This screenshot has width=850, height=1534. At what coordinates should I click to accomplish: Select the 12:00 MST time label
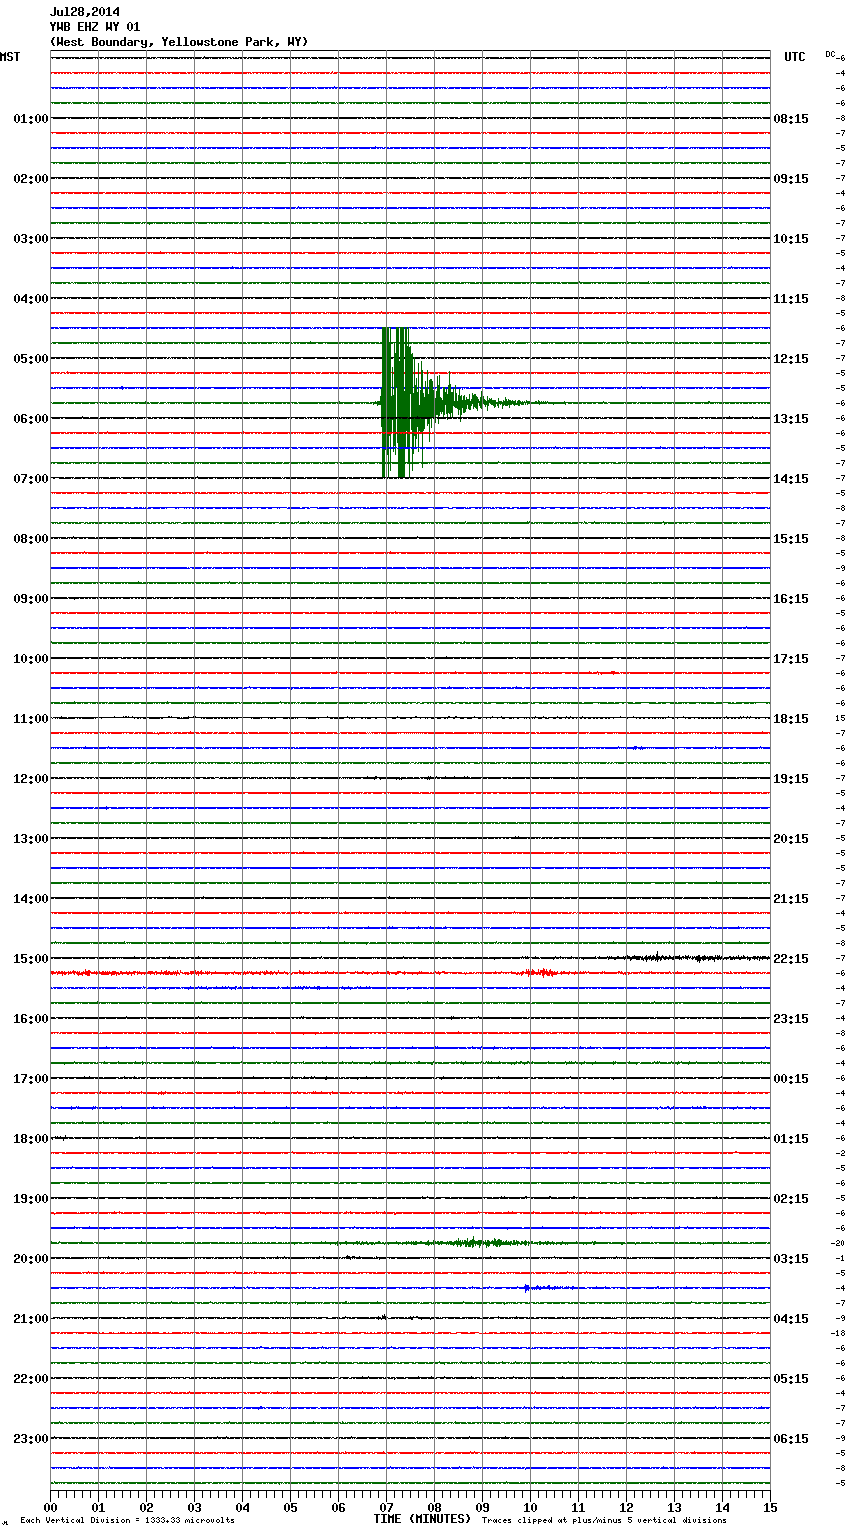pos(31,779)
